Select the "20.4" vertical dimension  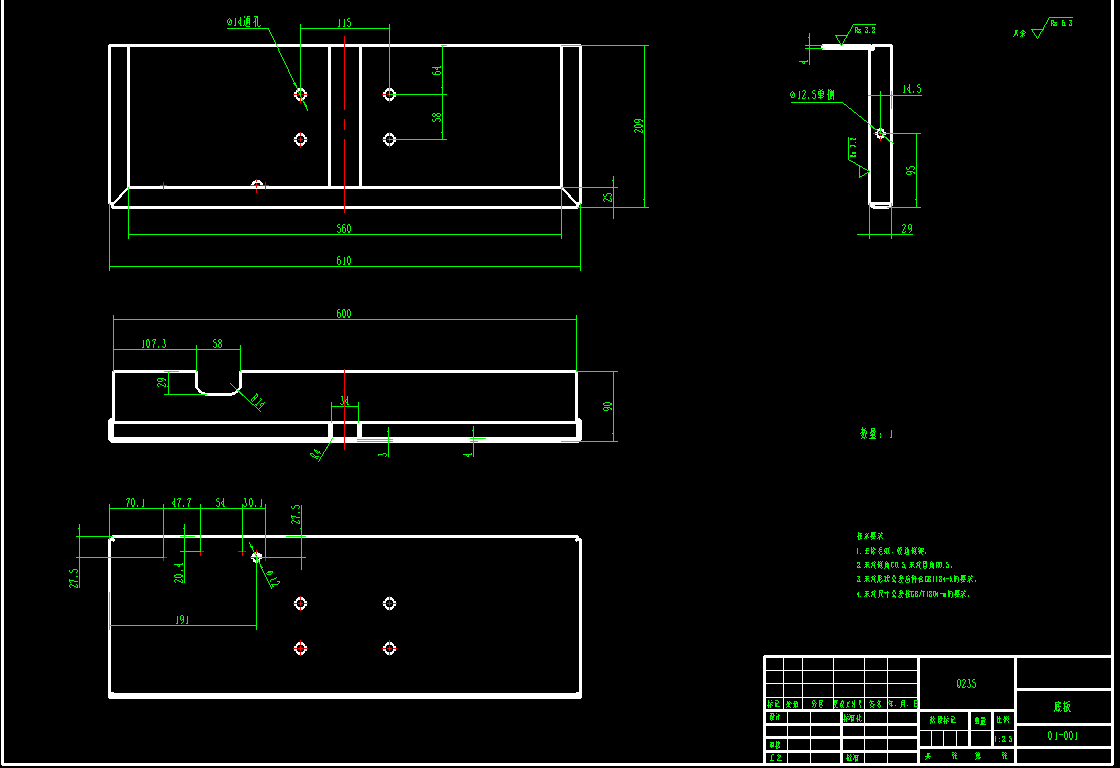click(x=179, y=572)
